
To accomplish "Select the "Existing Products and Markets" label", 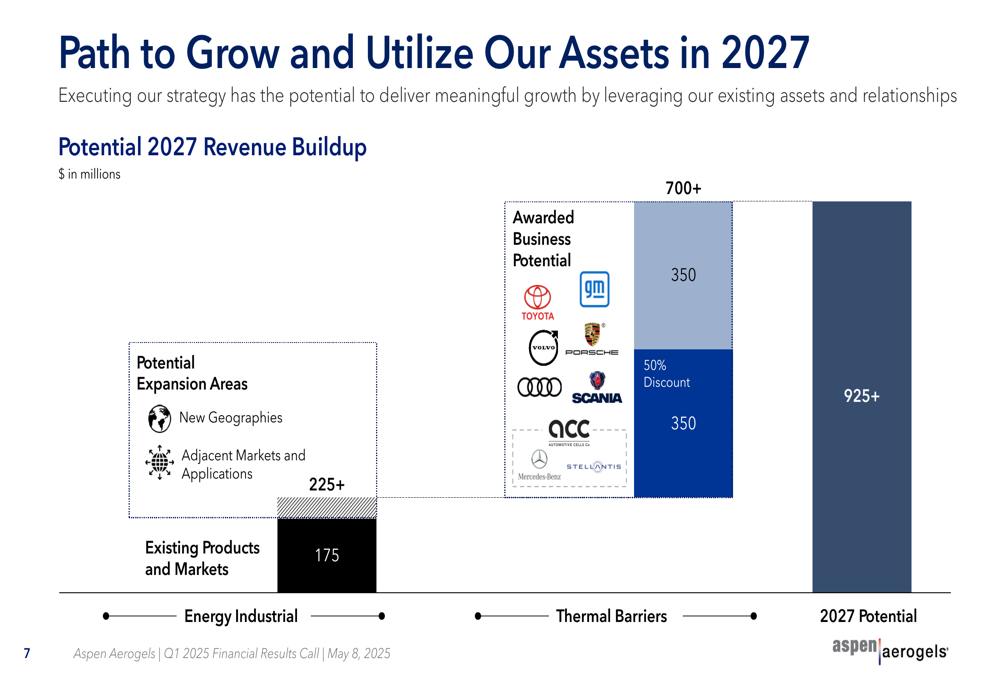I will tap(202, 558).
